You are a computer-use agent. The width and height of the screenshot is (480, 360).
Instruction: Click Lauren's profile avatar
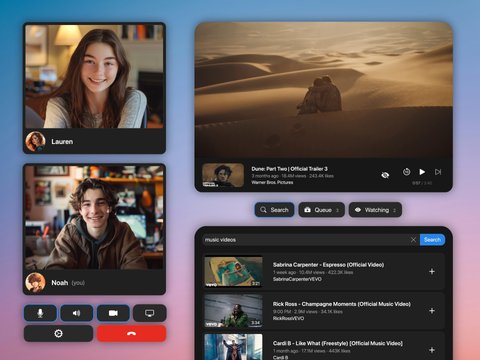point(35,141)
